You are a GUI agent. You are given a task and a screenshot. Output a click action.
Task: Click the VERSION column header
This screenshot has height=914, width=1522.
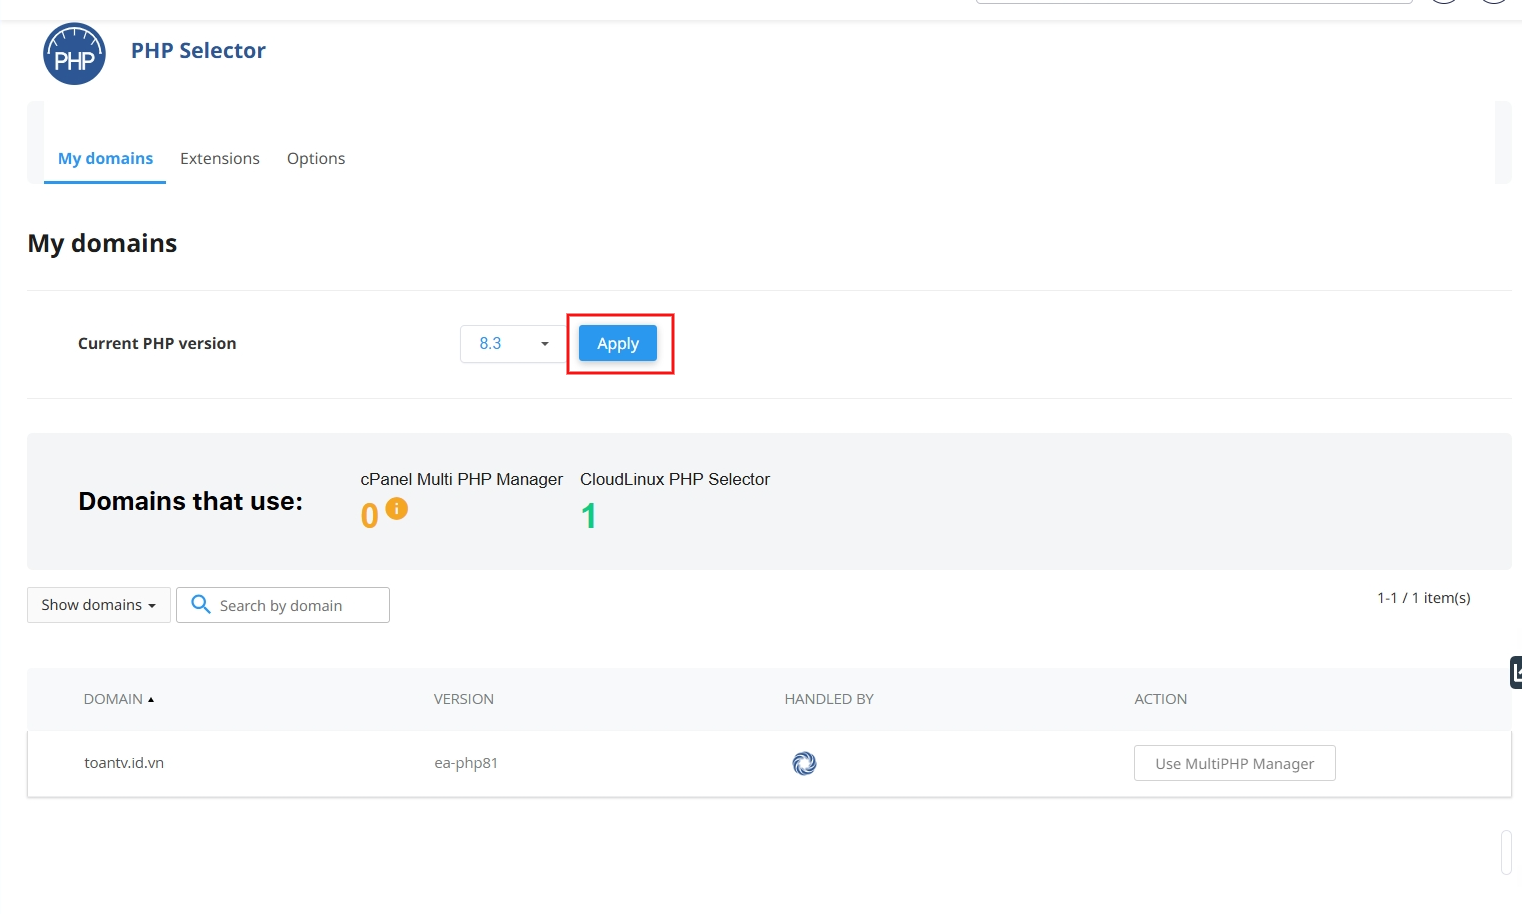coord(464,699)
